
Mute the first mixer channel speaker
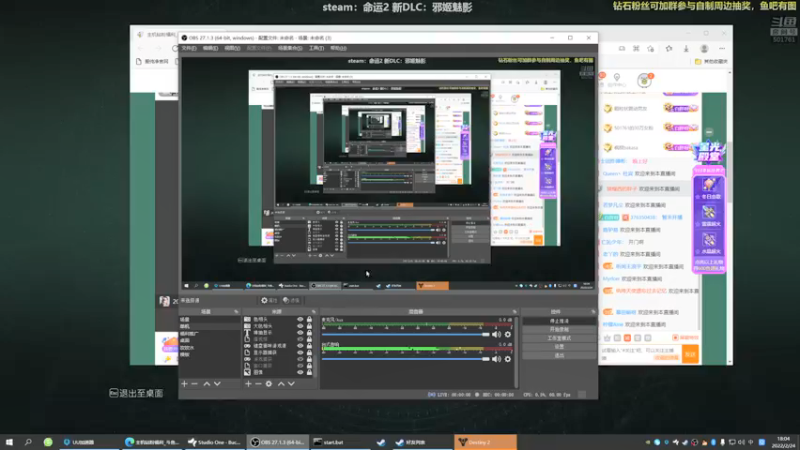pyautogui.click(x=496, y=335)
